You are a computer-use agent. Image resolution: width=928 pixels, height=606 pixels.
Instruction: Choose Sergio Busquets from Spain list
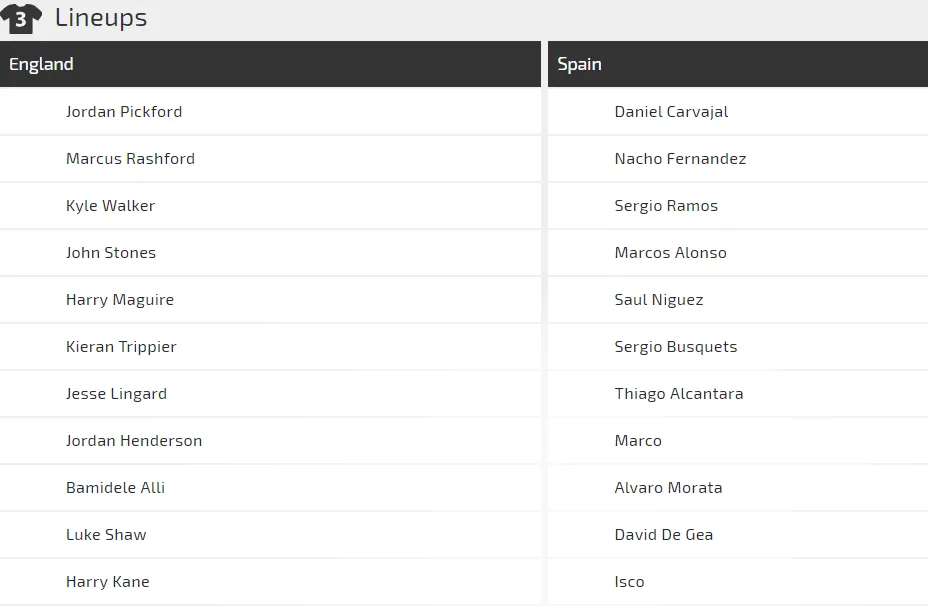(676, 347)
